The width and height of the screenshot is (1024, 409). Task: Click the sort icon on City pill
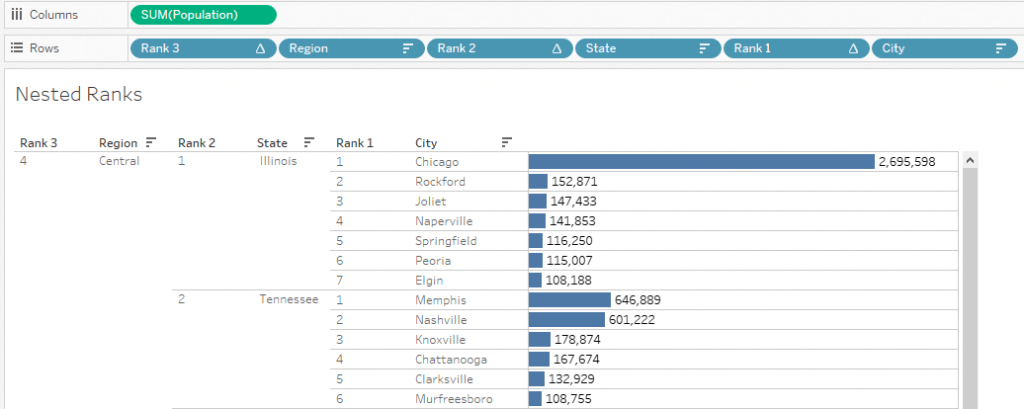coord(1000,48)
